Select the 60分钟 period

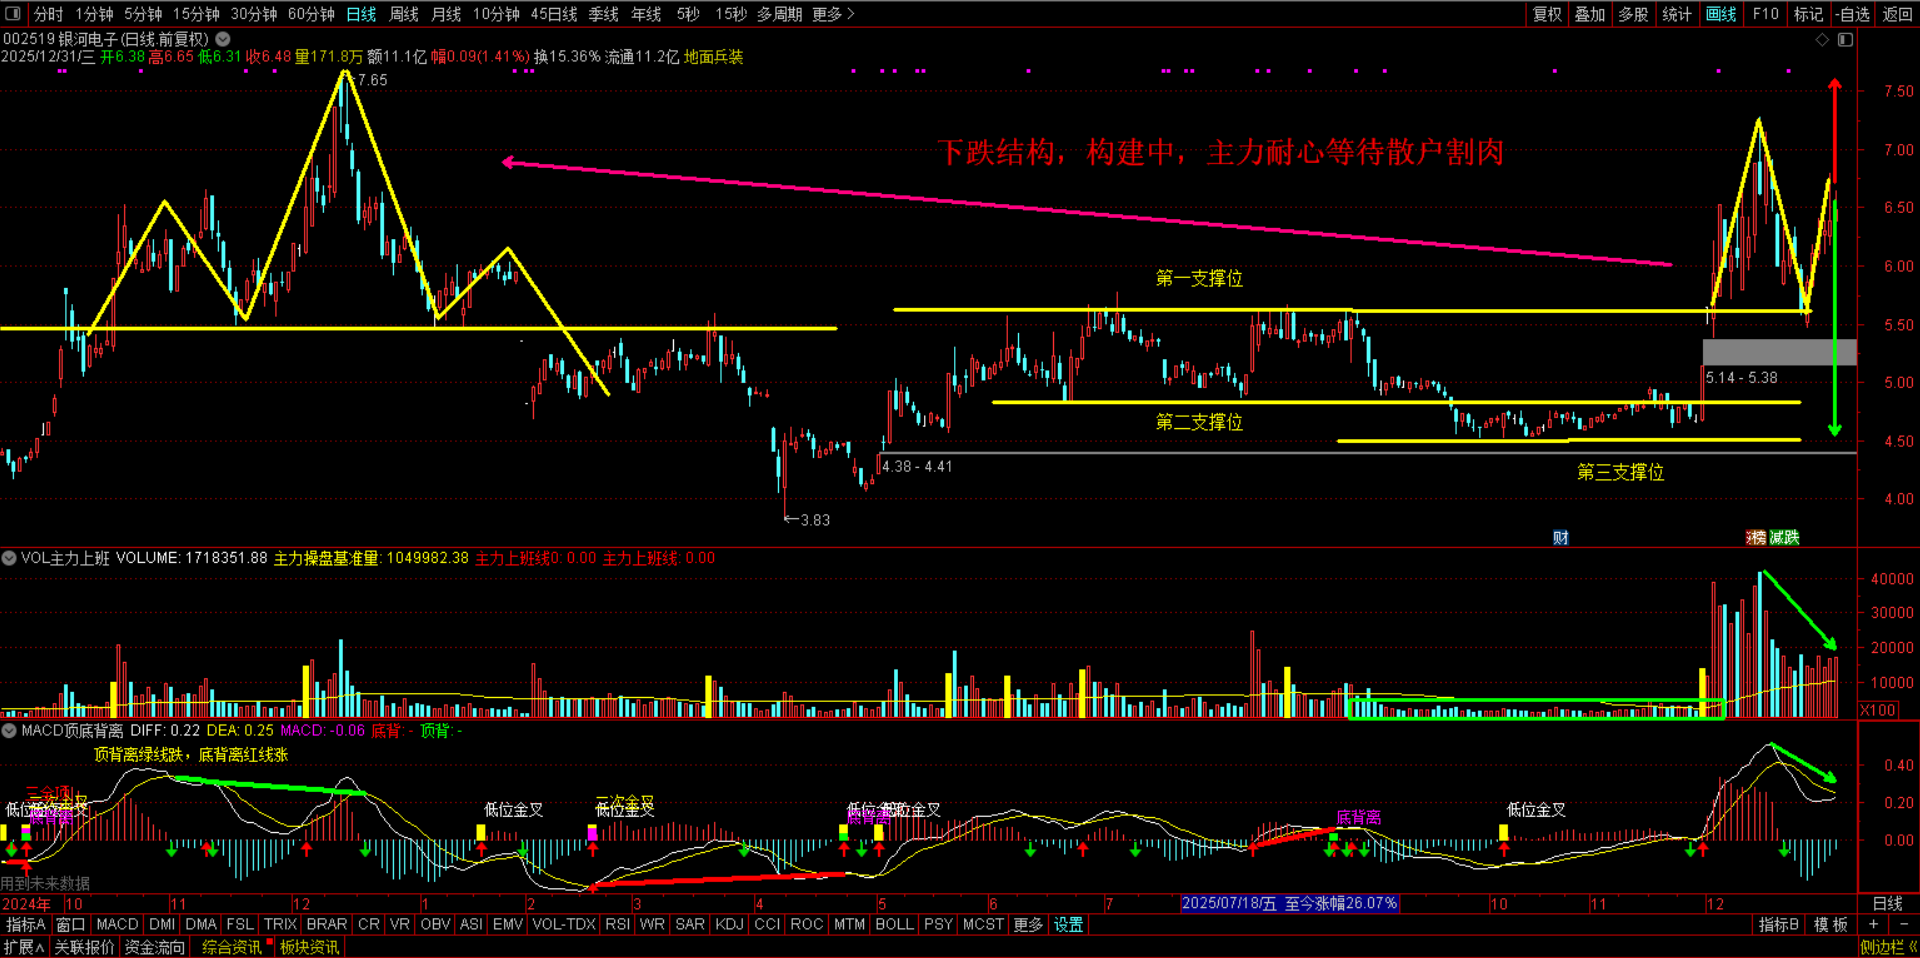(311, 14)
